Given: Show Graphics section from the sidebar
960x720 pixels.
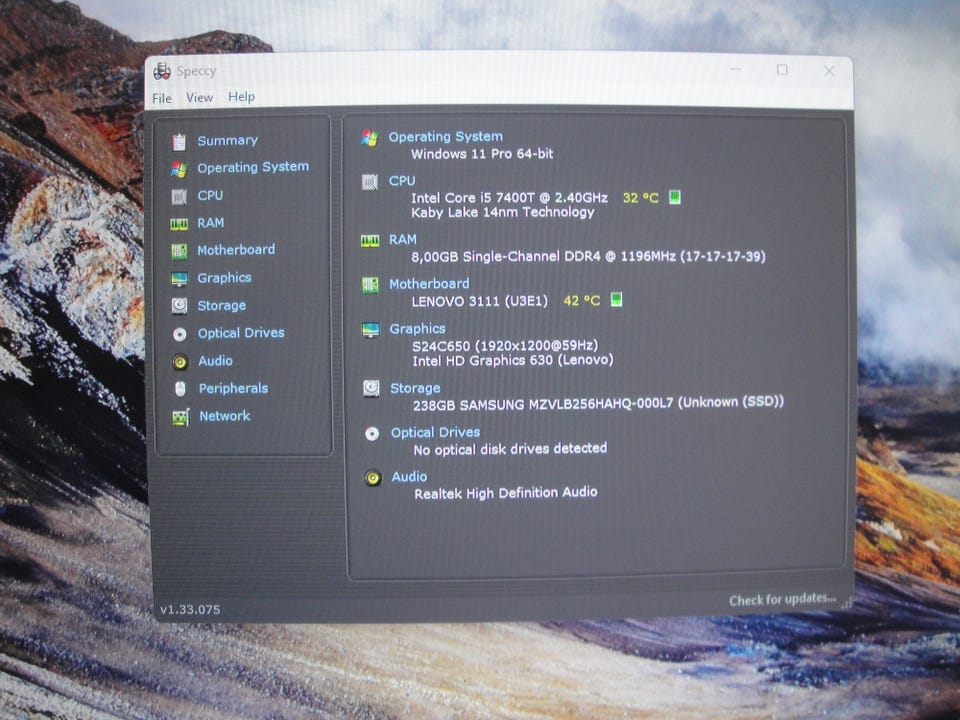Looking at the screenshot, I should (x=224, y=278).
